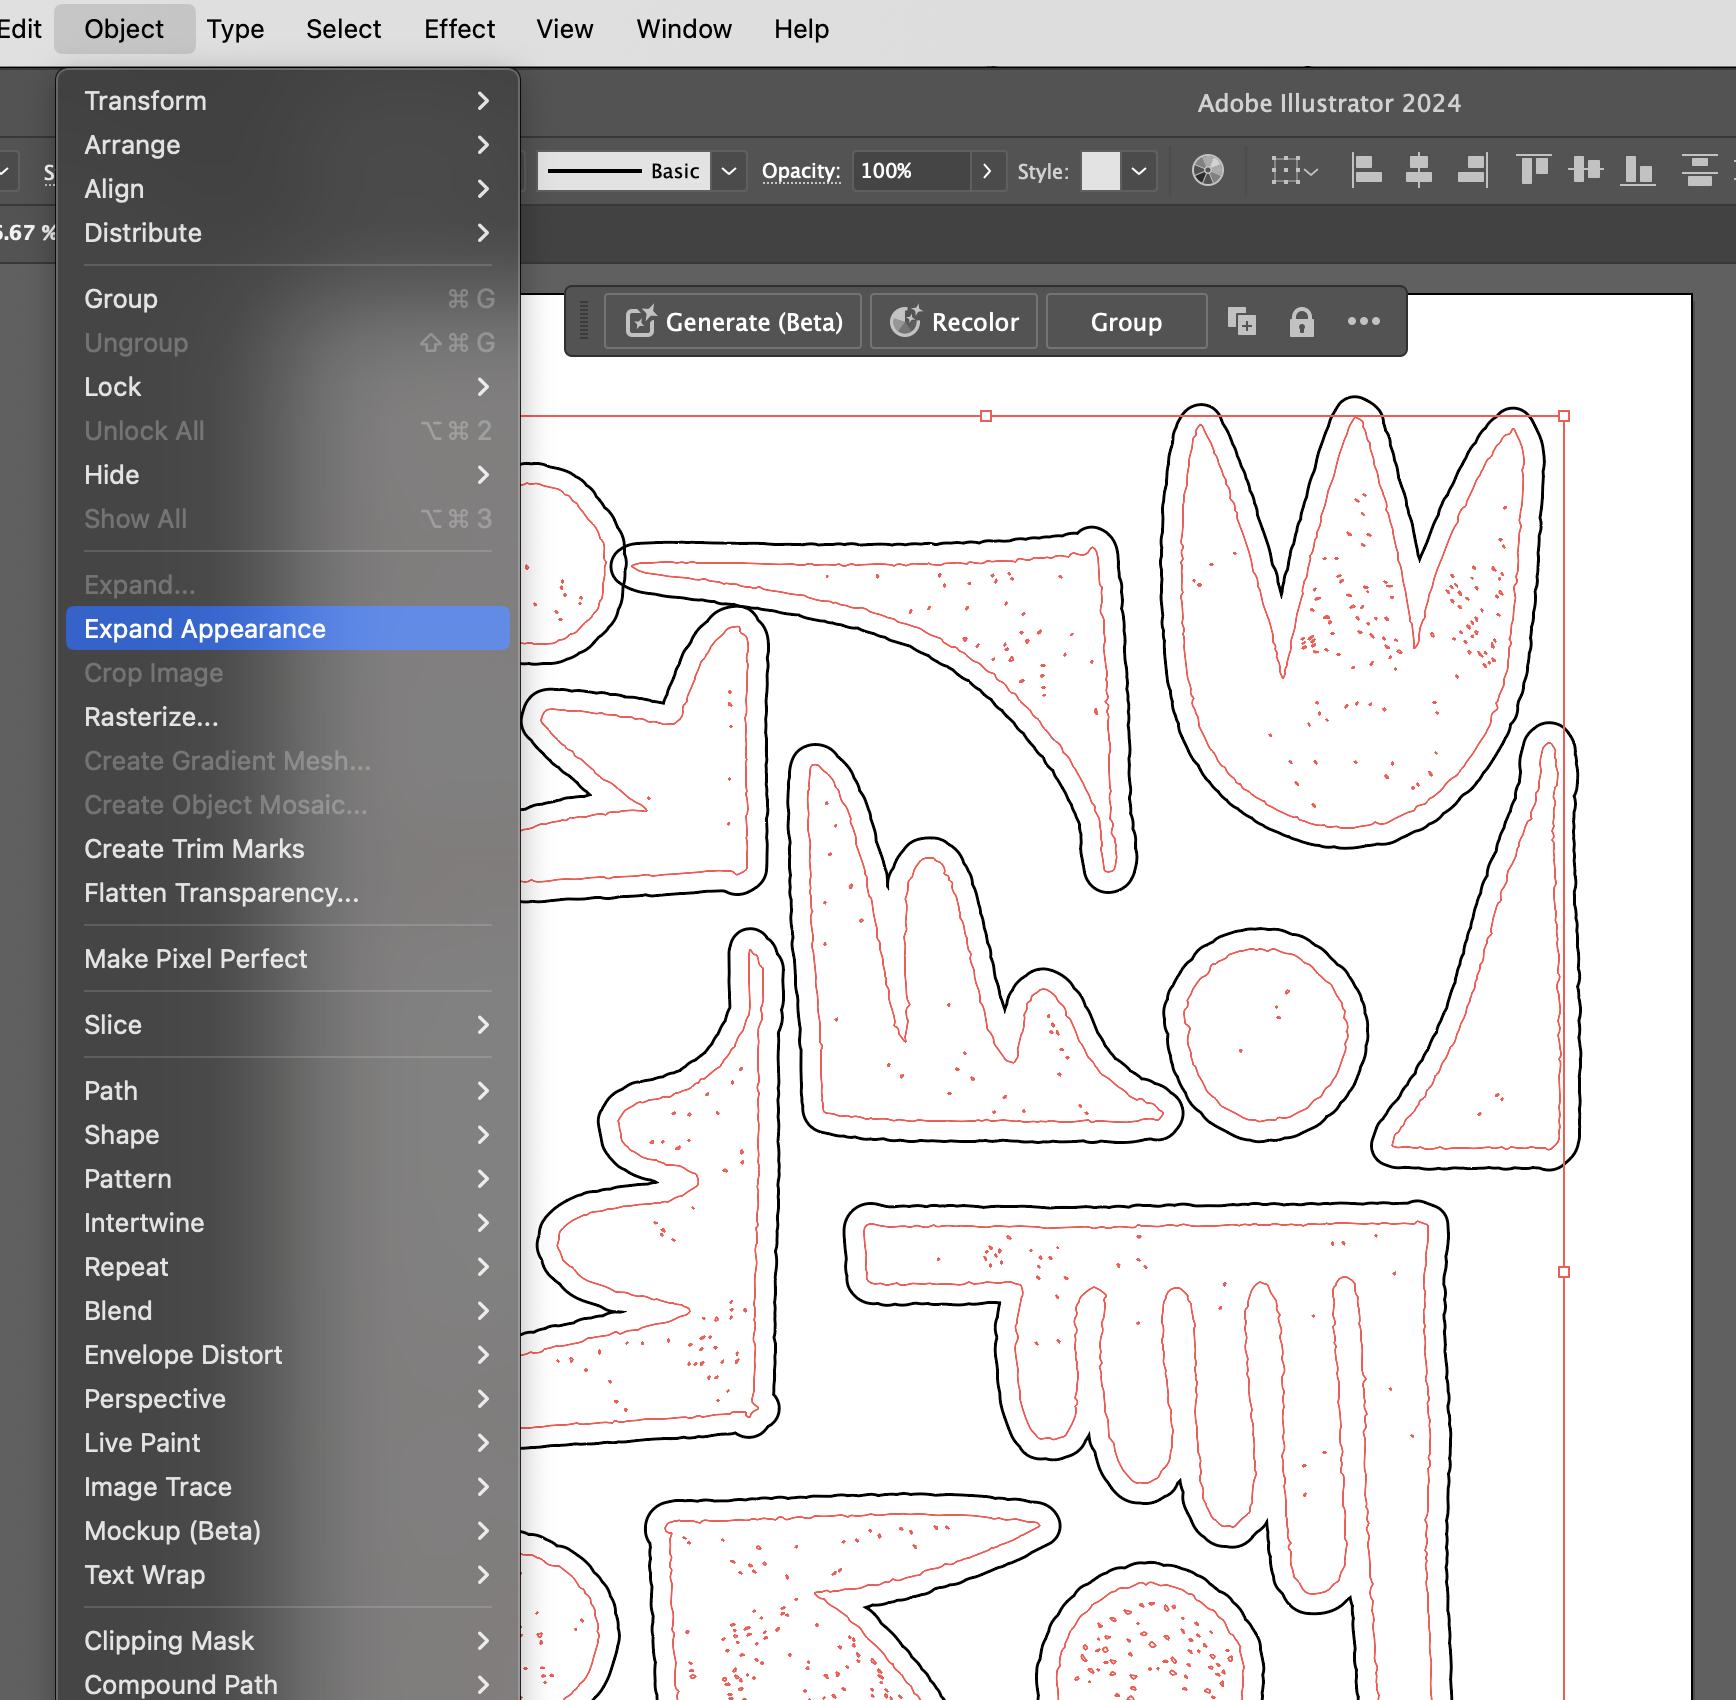Choose Make Pixel Perfect
Screen dimensions: 1736x1700
(288, 959)
